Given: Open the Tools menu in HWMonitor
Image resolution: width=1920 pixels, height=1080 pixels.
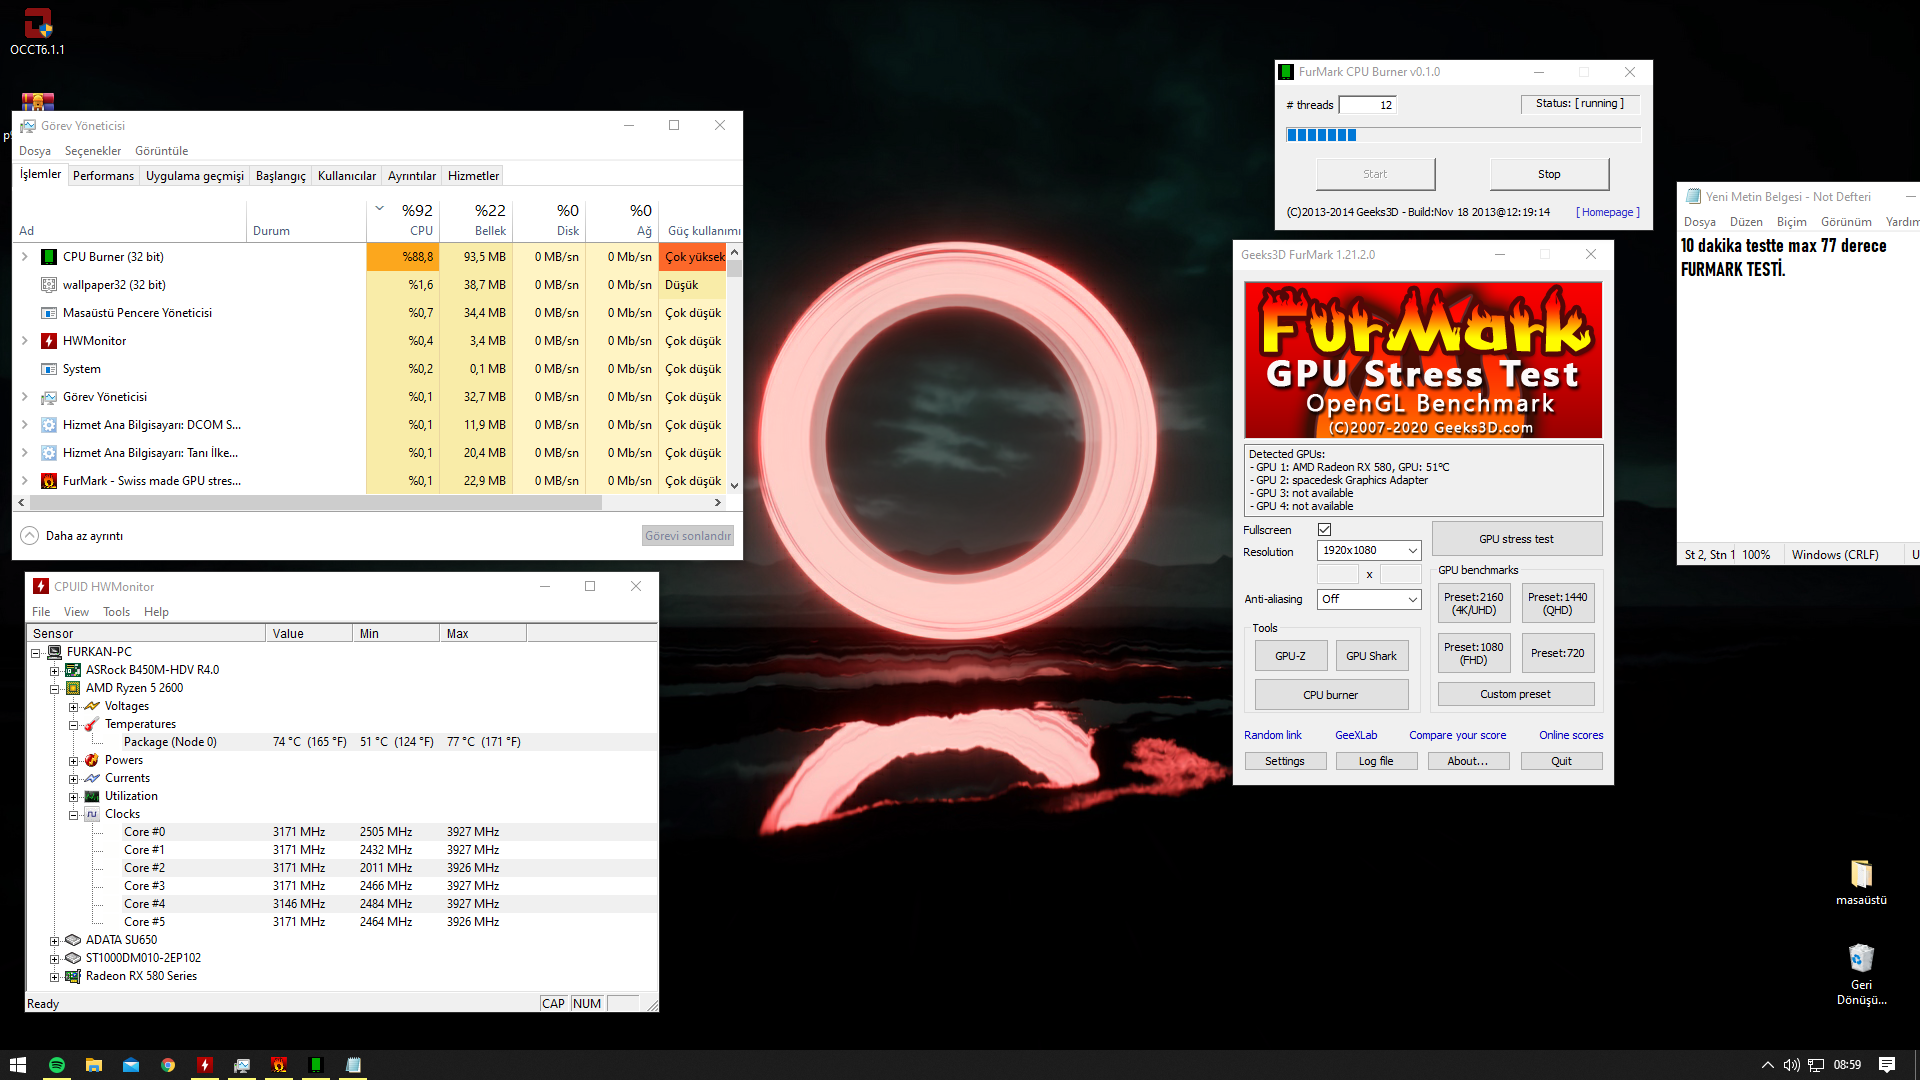Looking at the screenshot, I should coord(116,612).
